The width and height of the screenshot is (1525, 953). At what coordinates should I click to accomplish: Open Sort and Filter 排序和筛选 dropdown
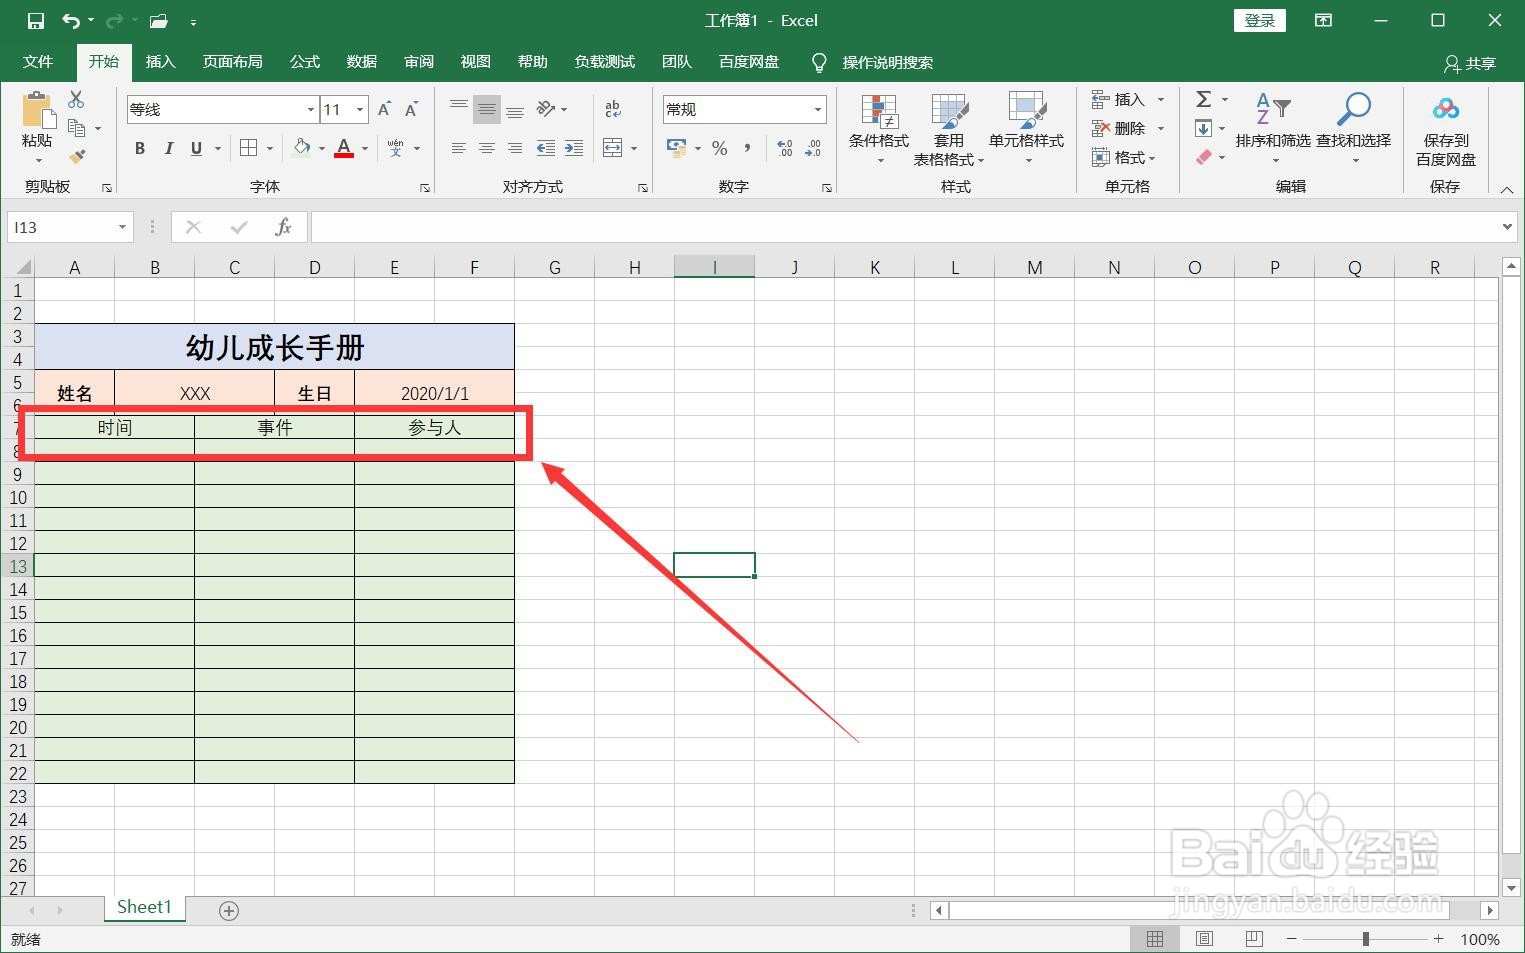tap(1273, 130)
